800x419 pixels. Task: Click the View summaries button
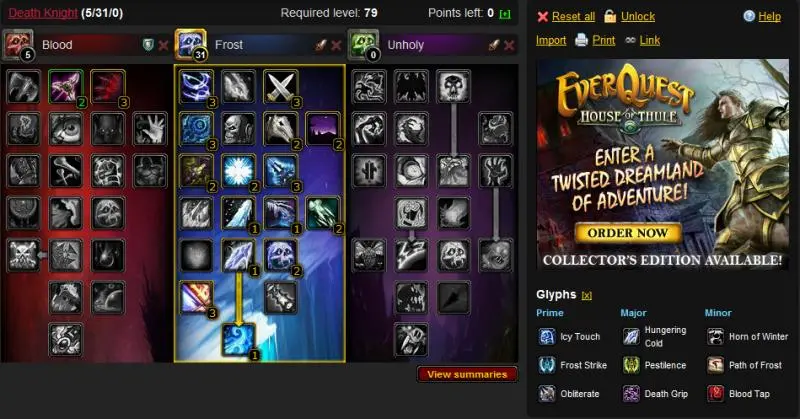click(x=467, y=374)
